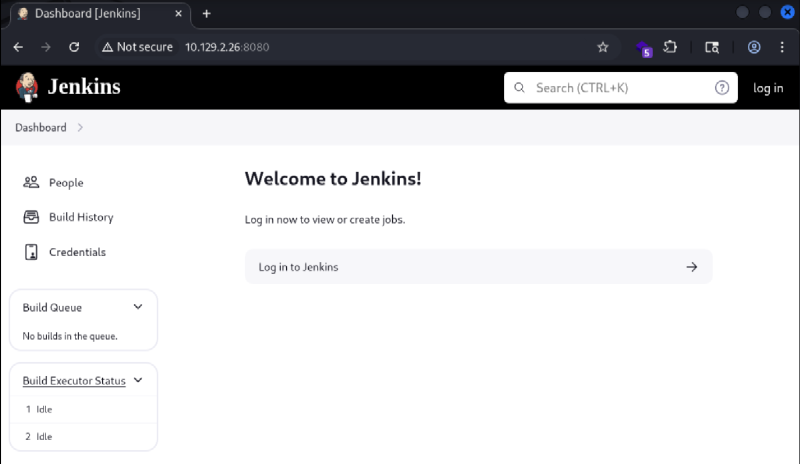Collapse the Build Executor Status panel

click(x=138, y=380)
